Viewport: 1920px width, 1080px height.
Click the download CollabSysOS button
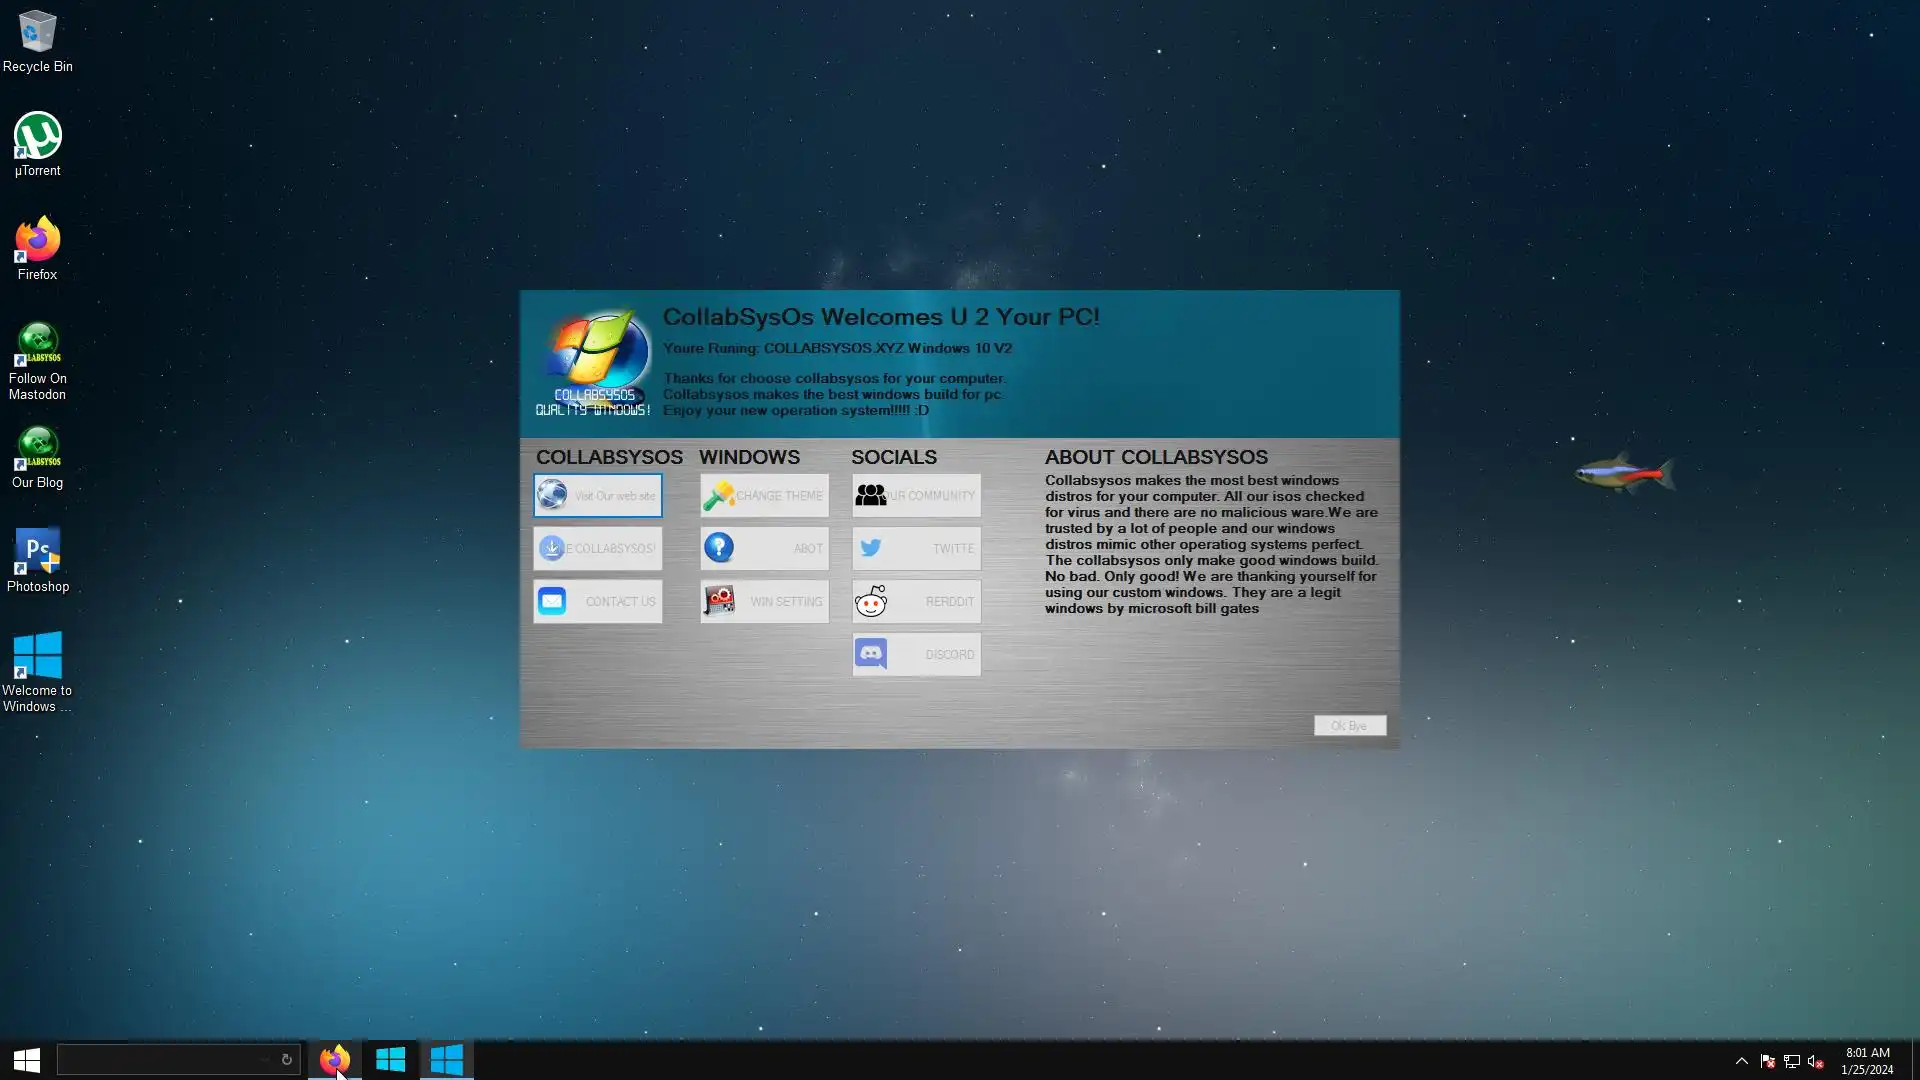tap(597, 549)
